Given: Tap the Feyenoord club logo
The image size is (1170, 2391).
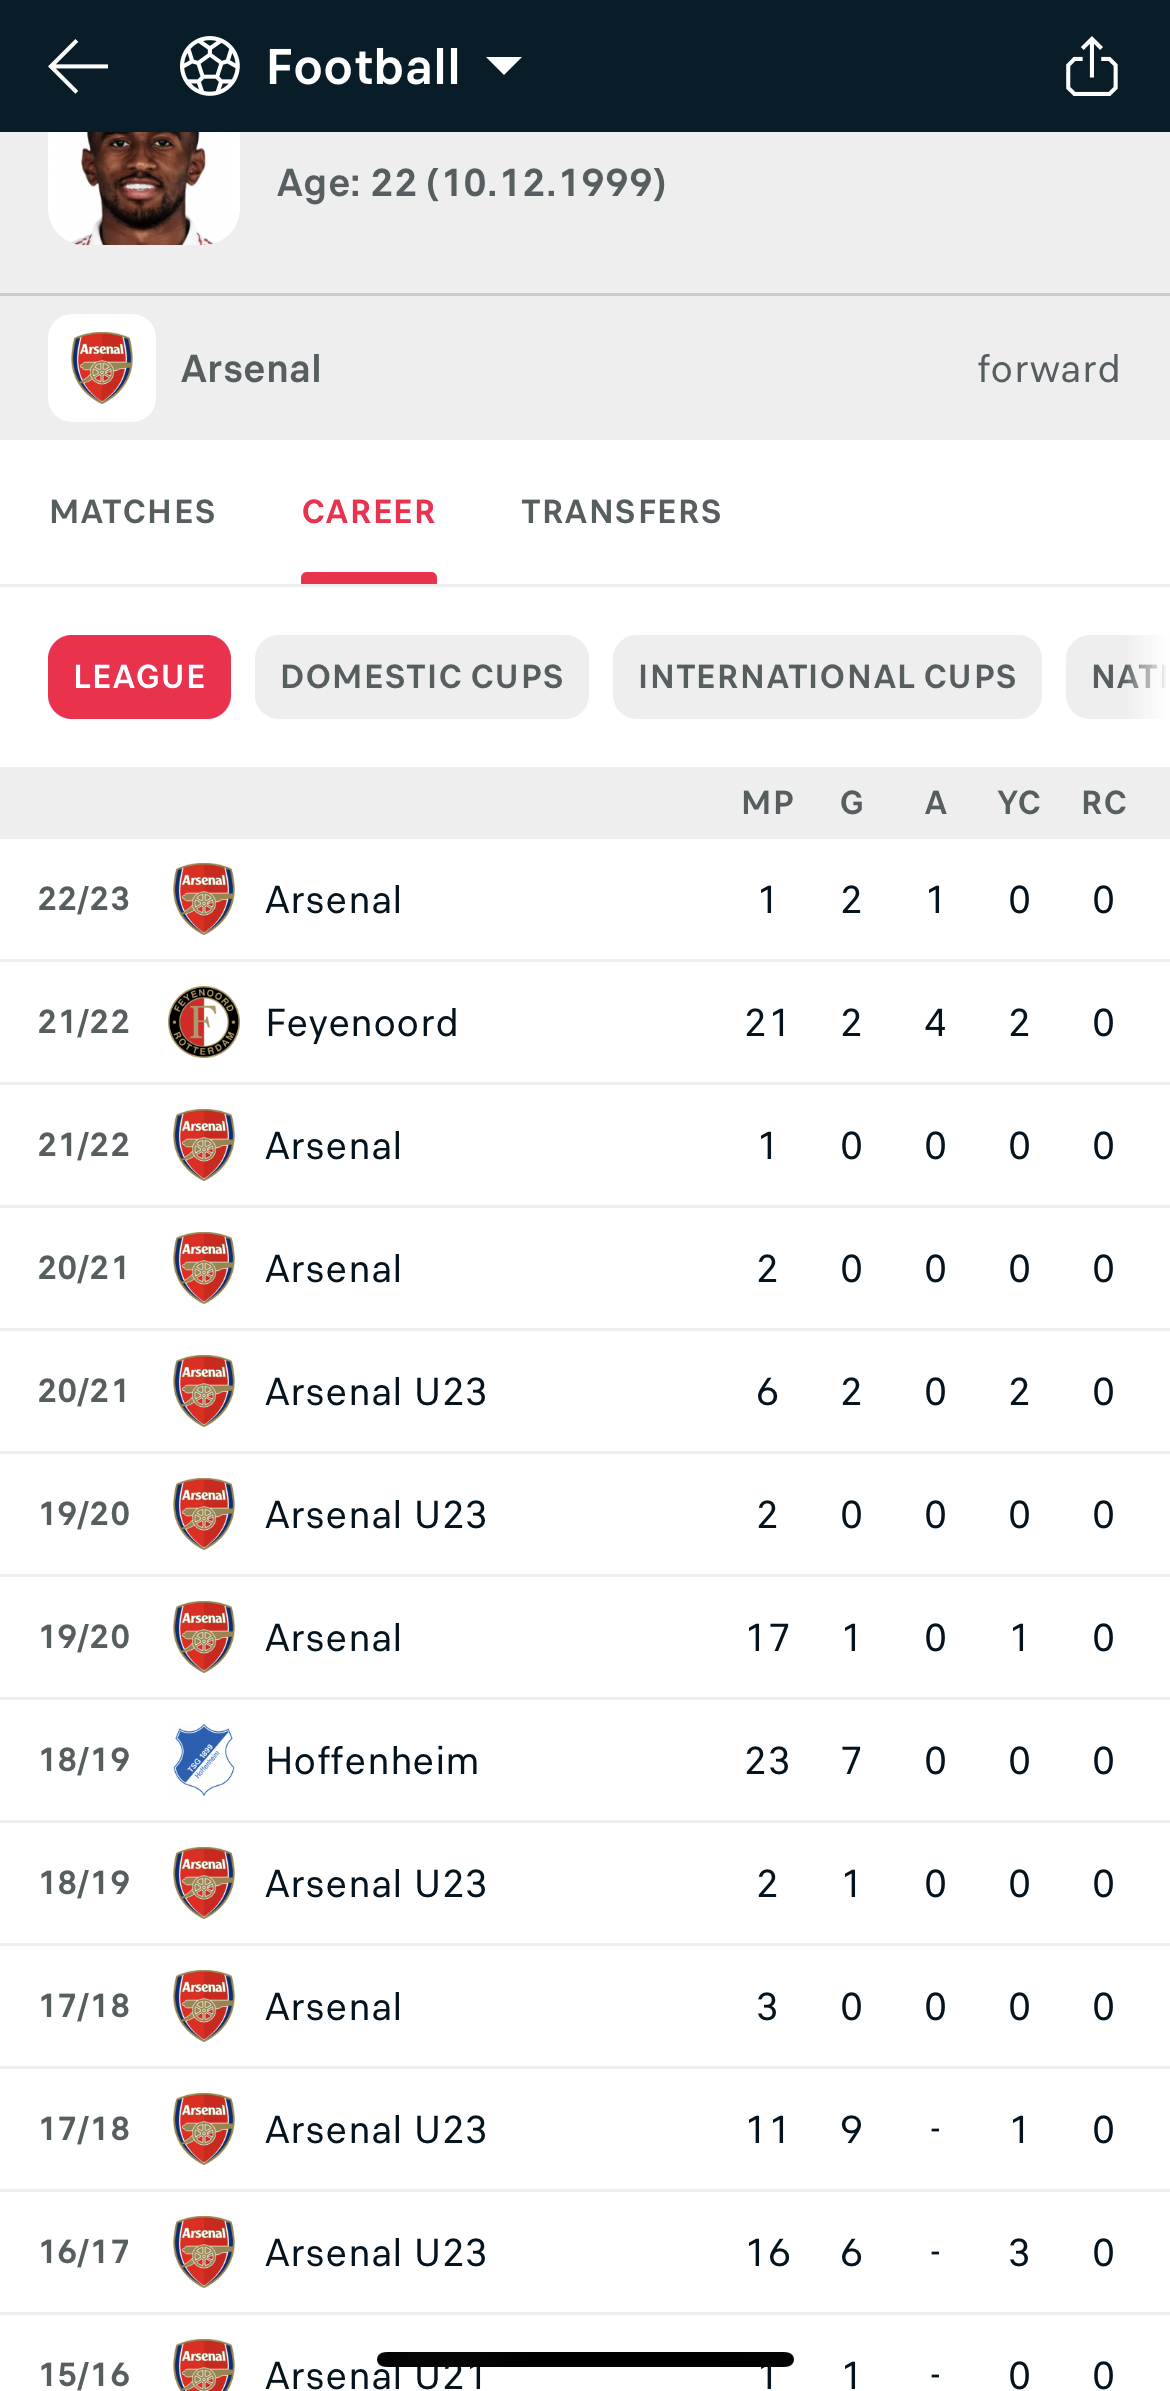Looking at the screenshot, I should [x=204, y=1022].
